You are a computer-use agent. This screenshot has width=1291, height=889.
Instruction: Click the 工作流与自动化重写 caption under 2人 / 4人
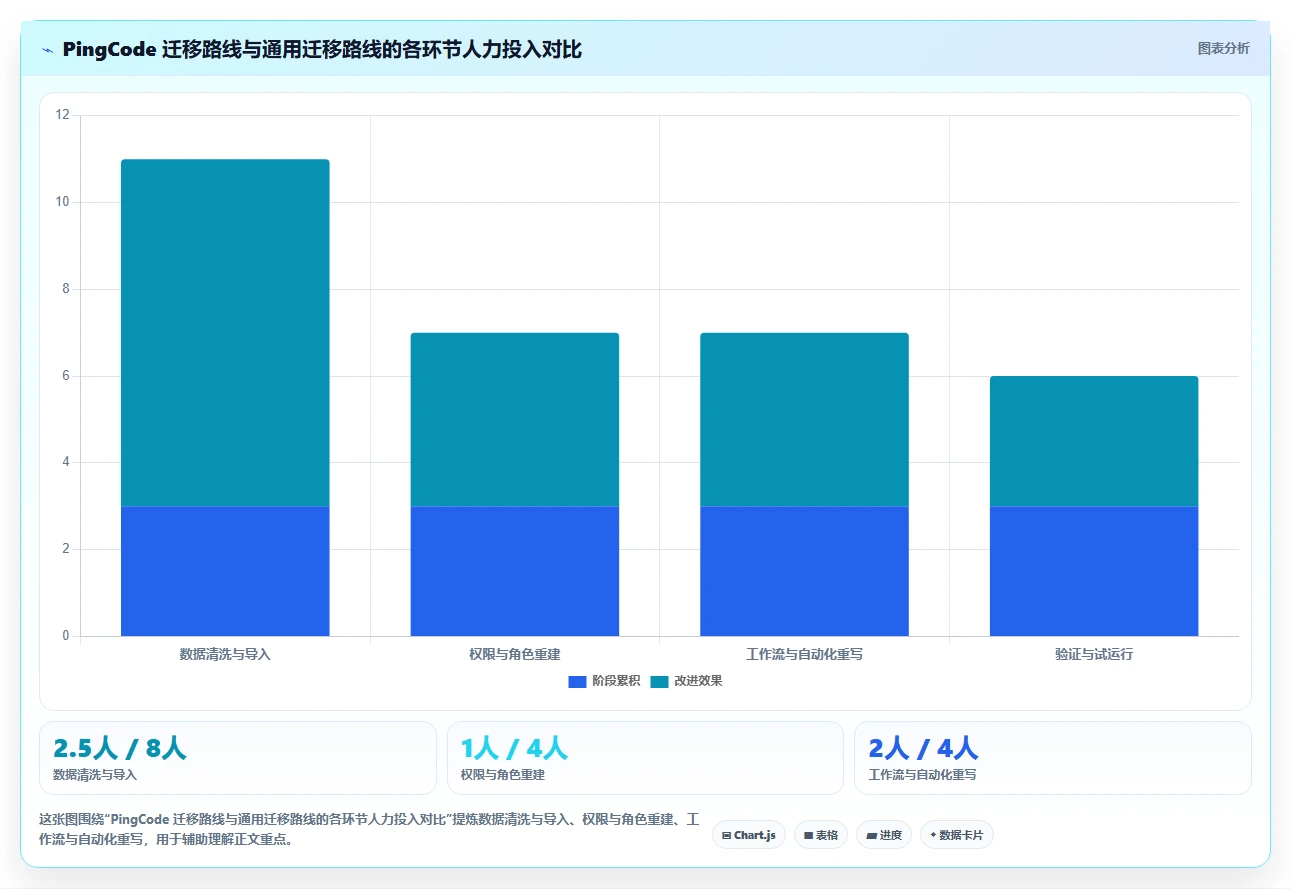[x=923, y=774]
